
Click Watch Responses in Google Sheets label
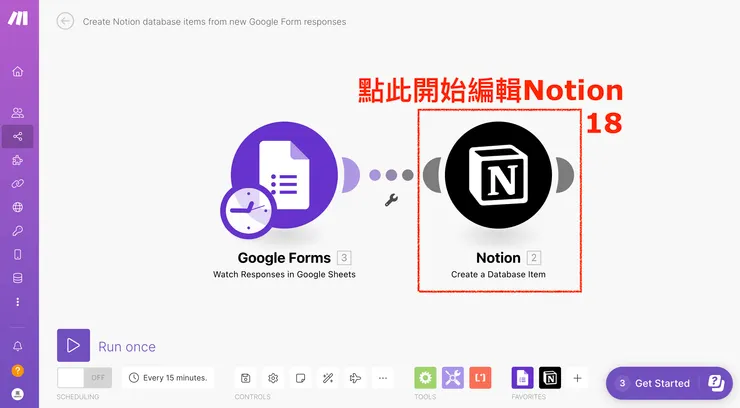[x=284, y=275]
